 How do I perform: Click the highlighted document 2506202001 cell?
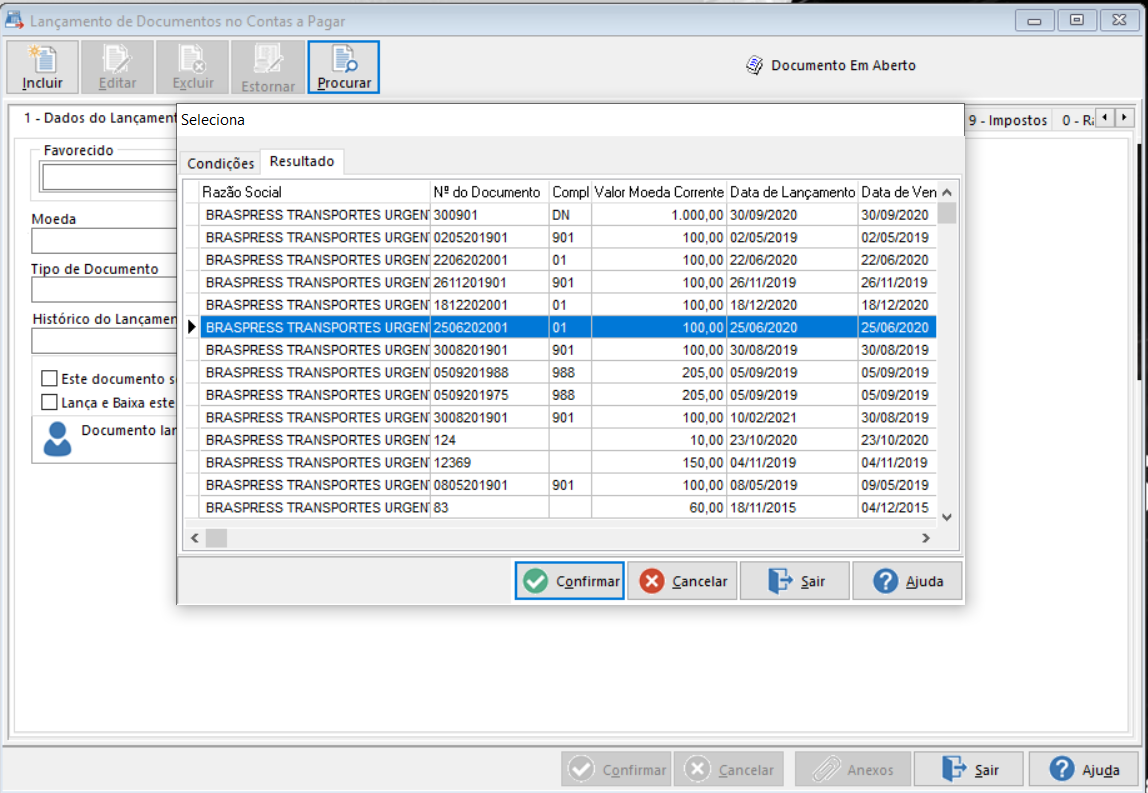489,327
